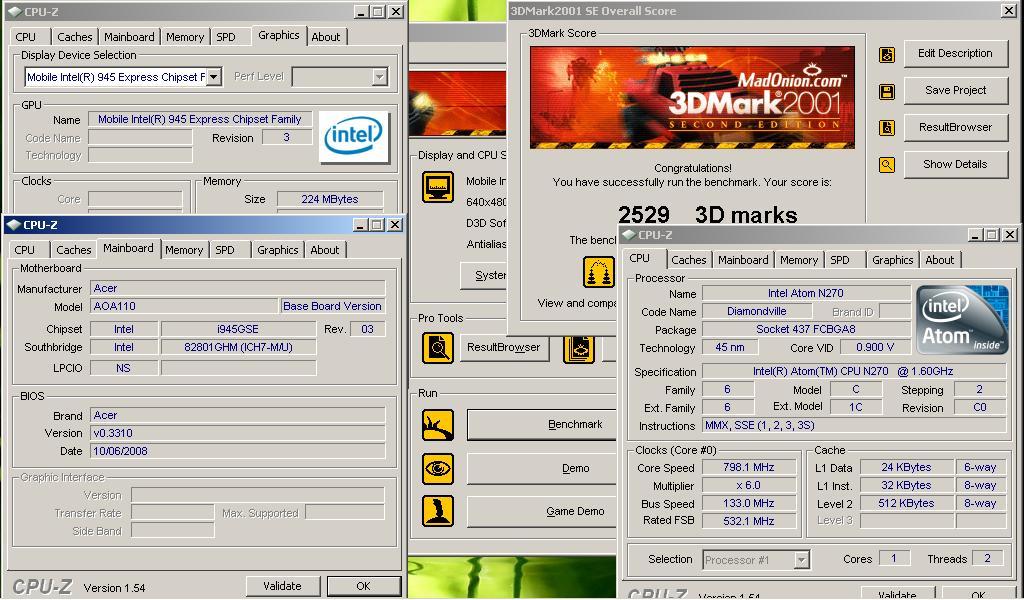Viewport: 1024px width, 600px height.
Task: Click the ResultBrowser icon beside the ResultBrowser button in the score window
Action: [x=886, y=128]
